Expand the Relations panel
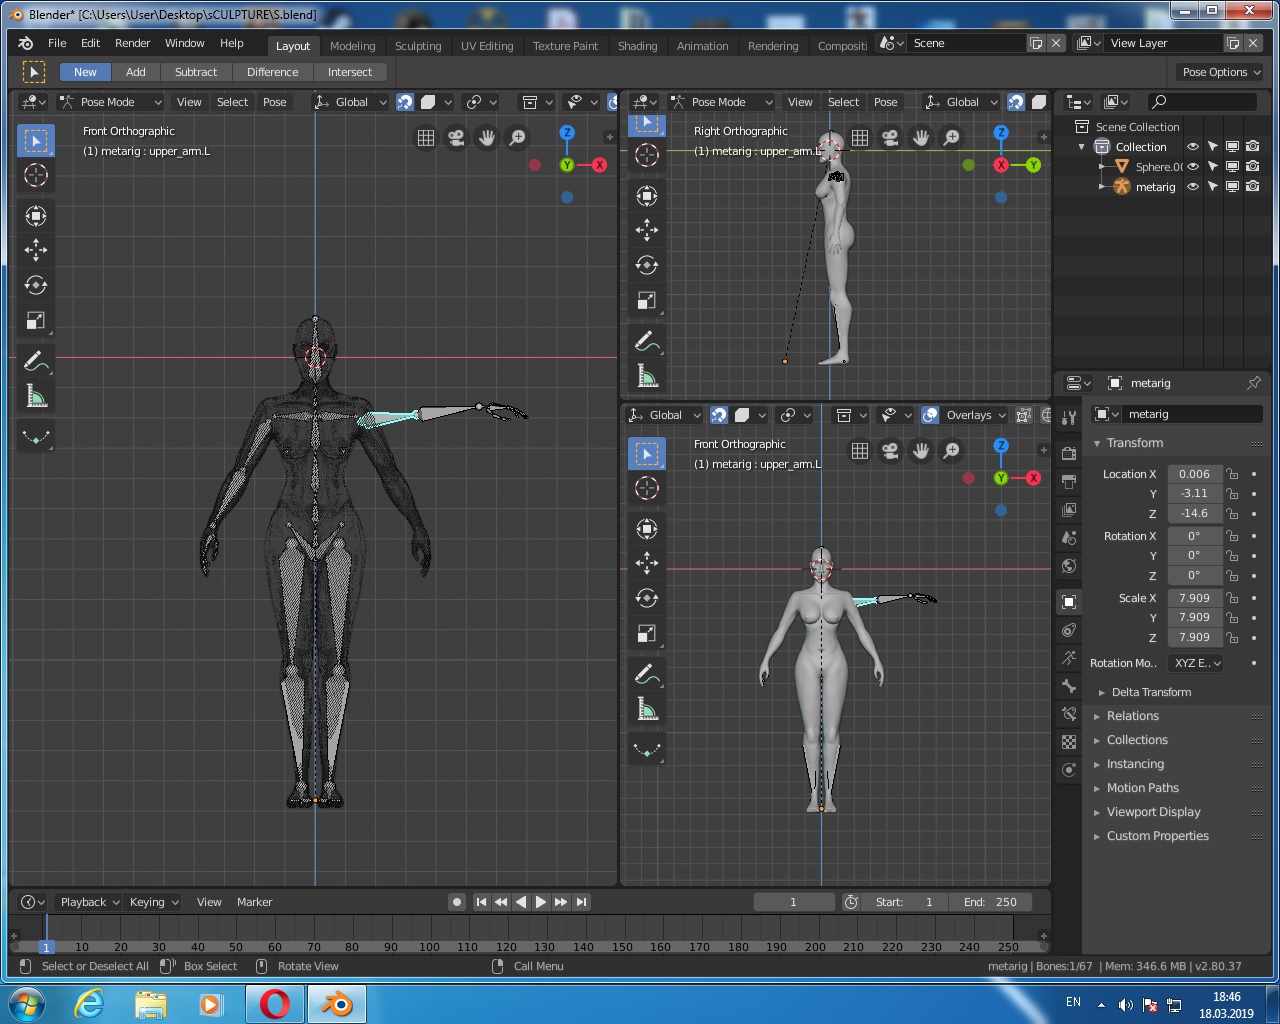 [1132, 716]
